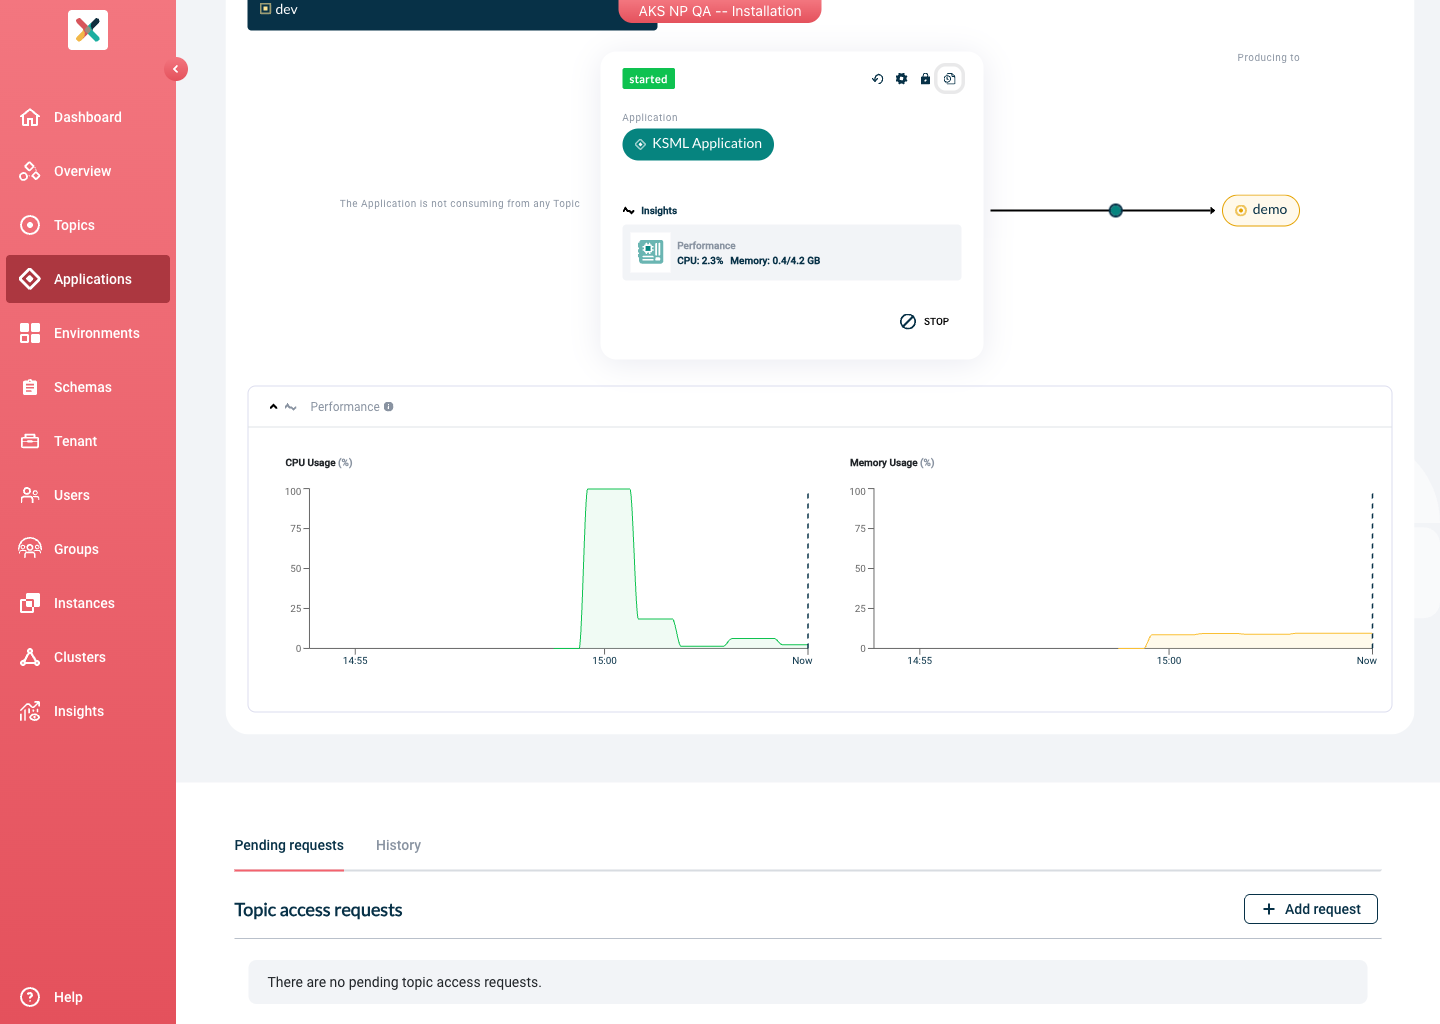Open the application's settings gear icon
The height and width of the screenshot is (1024, 1440).
click(x=901, y=78)
